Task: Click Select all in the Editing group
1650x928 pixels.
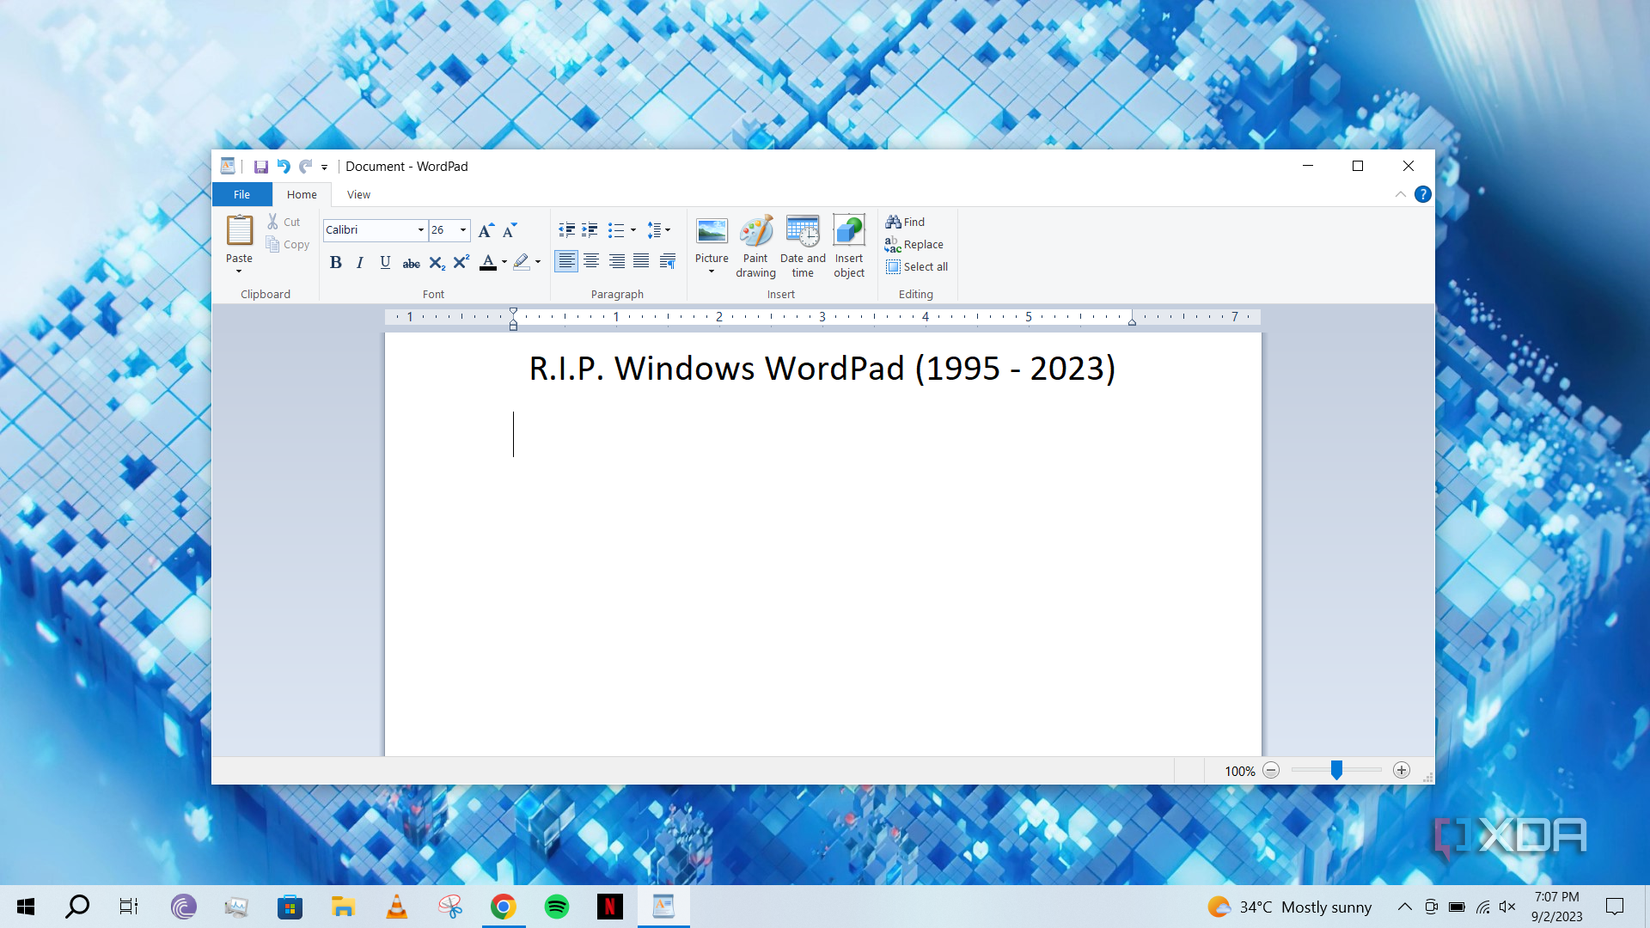Action: [x=916, y=266]
